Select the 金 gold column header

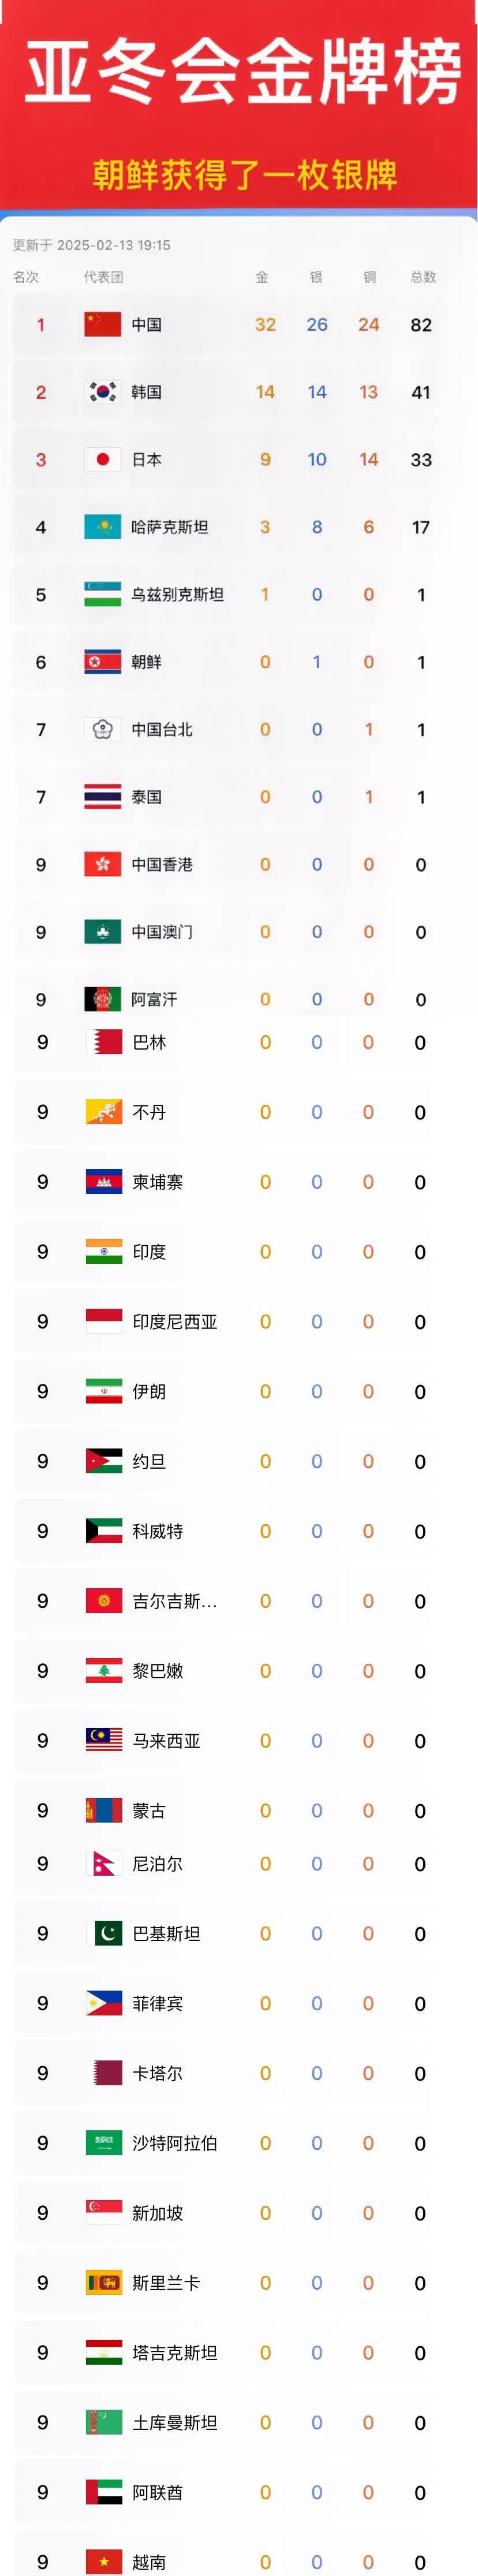(262, 277)
